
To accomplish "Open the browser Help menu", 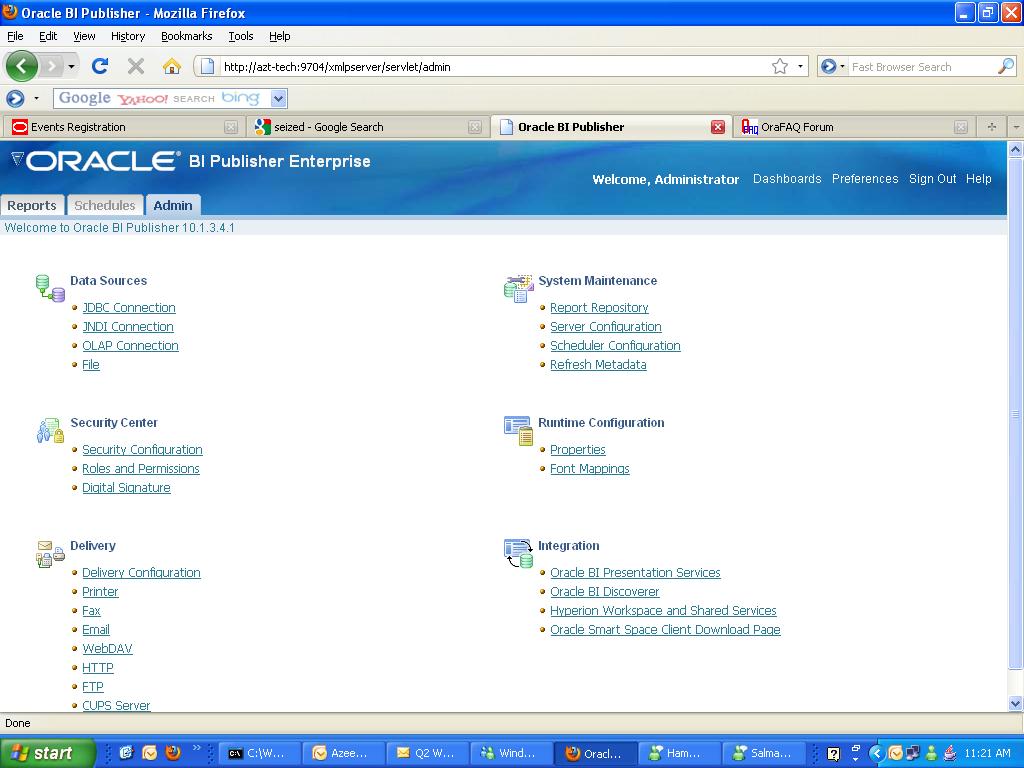I will tap(280, 36).
